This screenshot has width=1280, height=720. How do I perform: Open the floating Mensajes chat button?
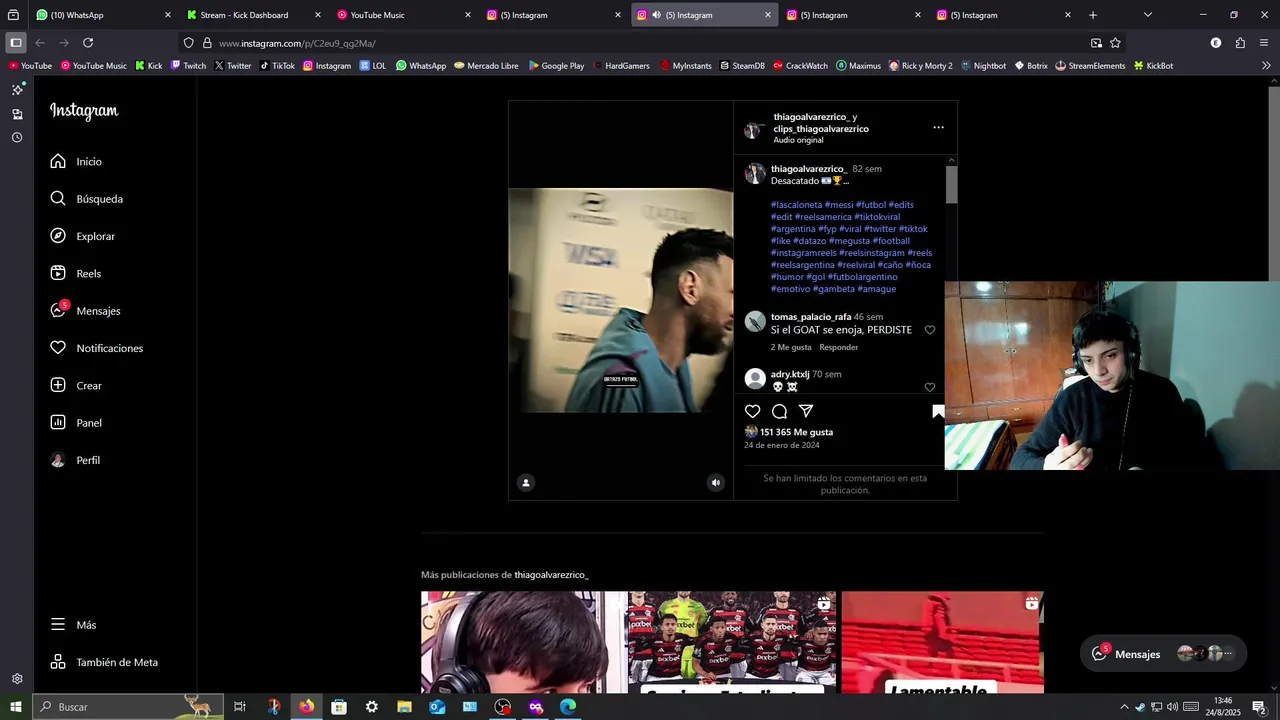click(x=1163, y=654)
